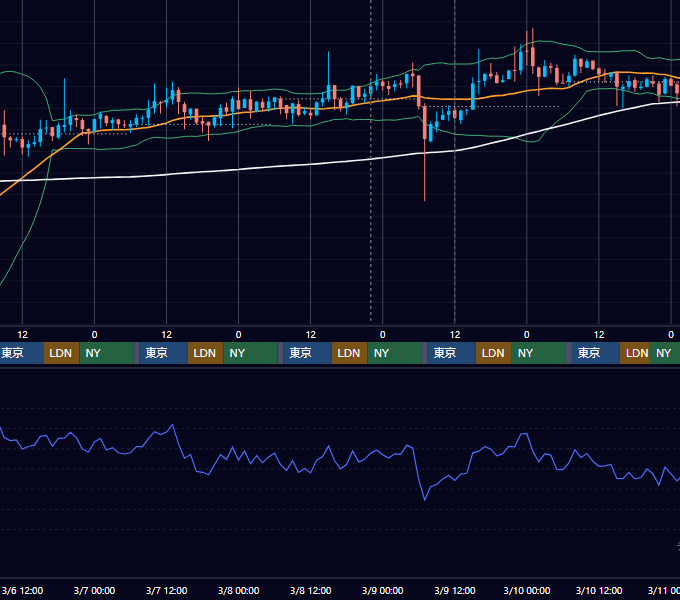Click the 3/7 00:00 date label
The width and height of the screenshot is (680, 600).
pyautogui.click(x=94, y=590)
